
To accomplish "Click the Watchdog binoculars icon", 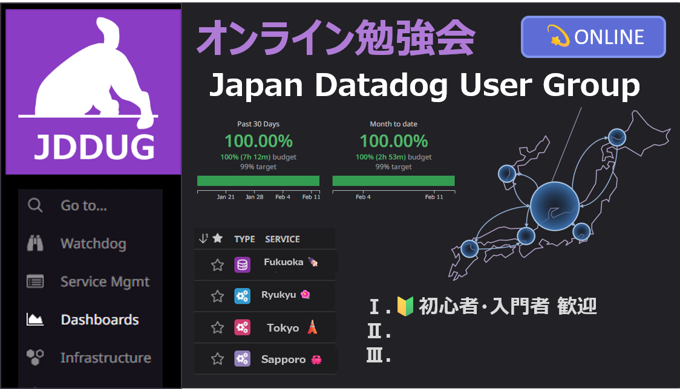I will coord(35,243).
